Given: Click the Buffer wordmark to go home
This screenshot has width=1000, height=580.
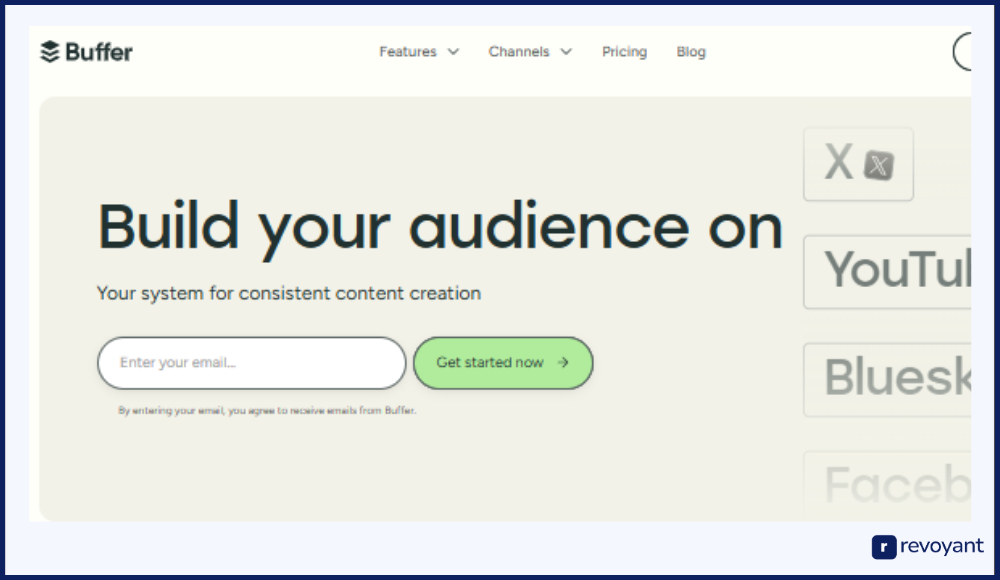Looking at the screenshot, I should coord(99,52).
